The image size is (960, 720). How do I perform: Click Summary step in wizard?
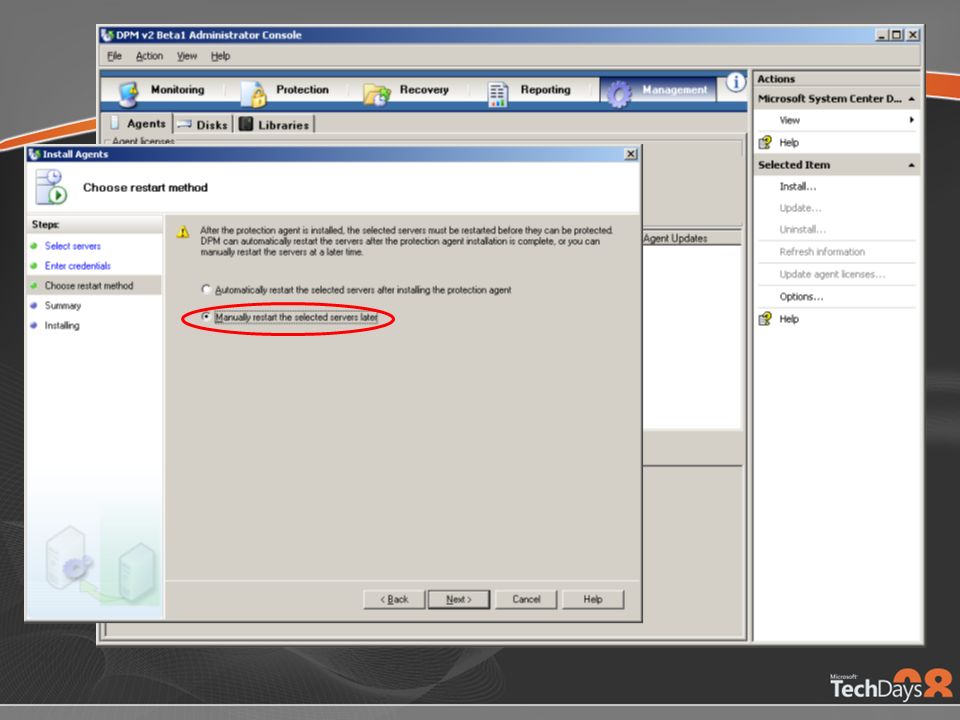click(62, 306)
